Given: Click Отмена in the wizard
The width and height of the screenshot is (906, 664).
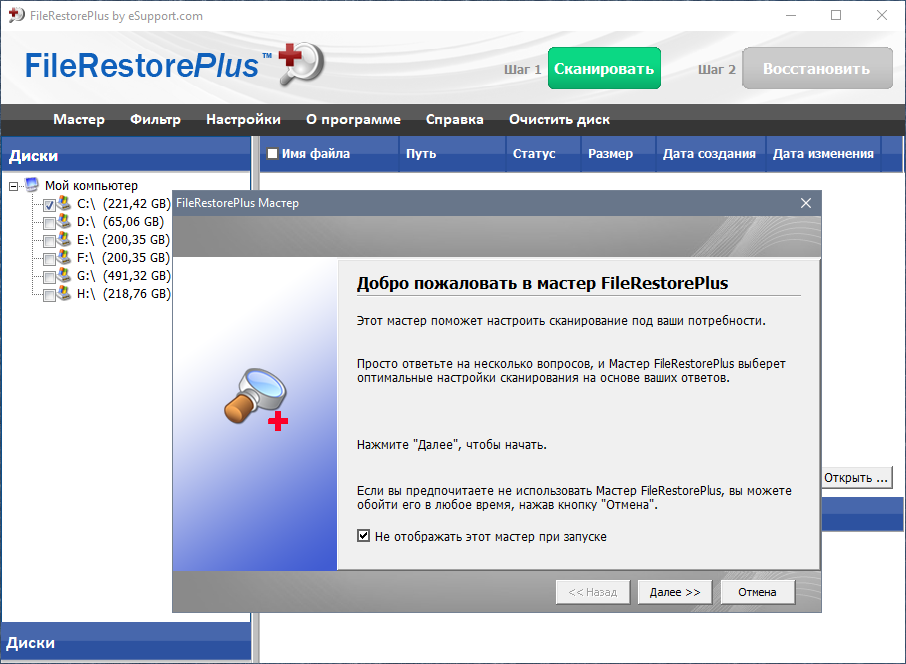Looking at the screenshot, I should tap(758, 592).
